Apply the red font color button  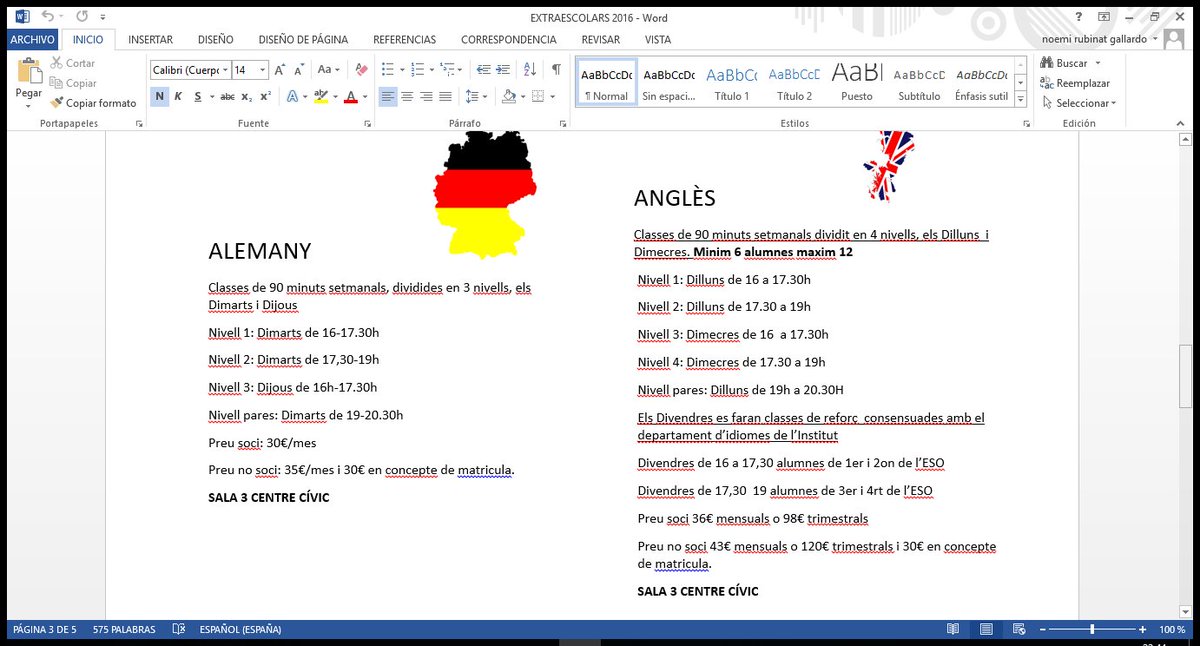click(350, 96)
